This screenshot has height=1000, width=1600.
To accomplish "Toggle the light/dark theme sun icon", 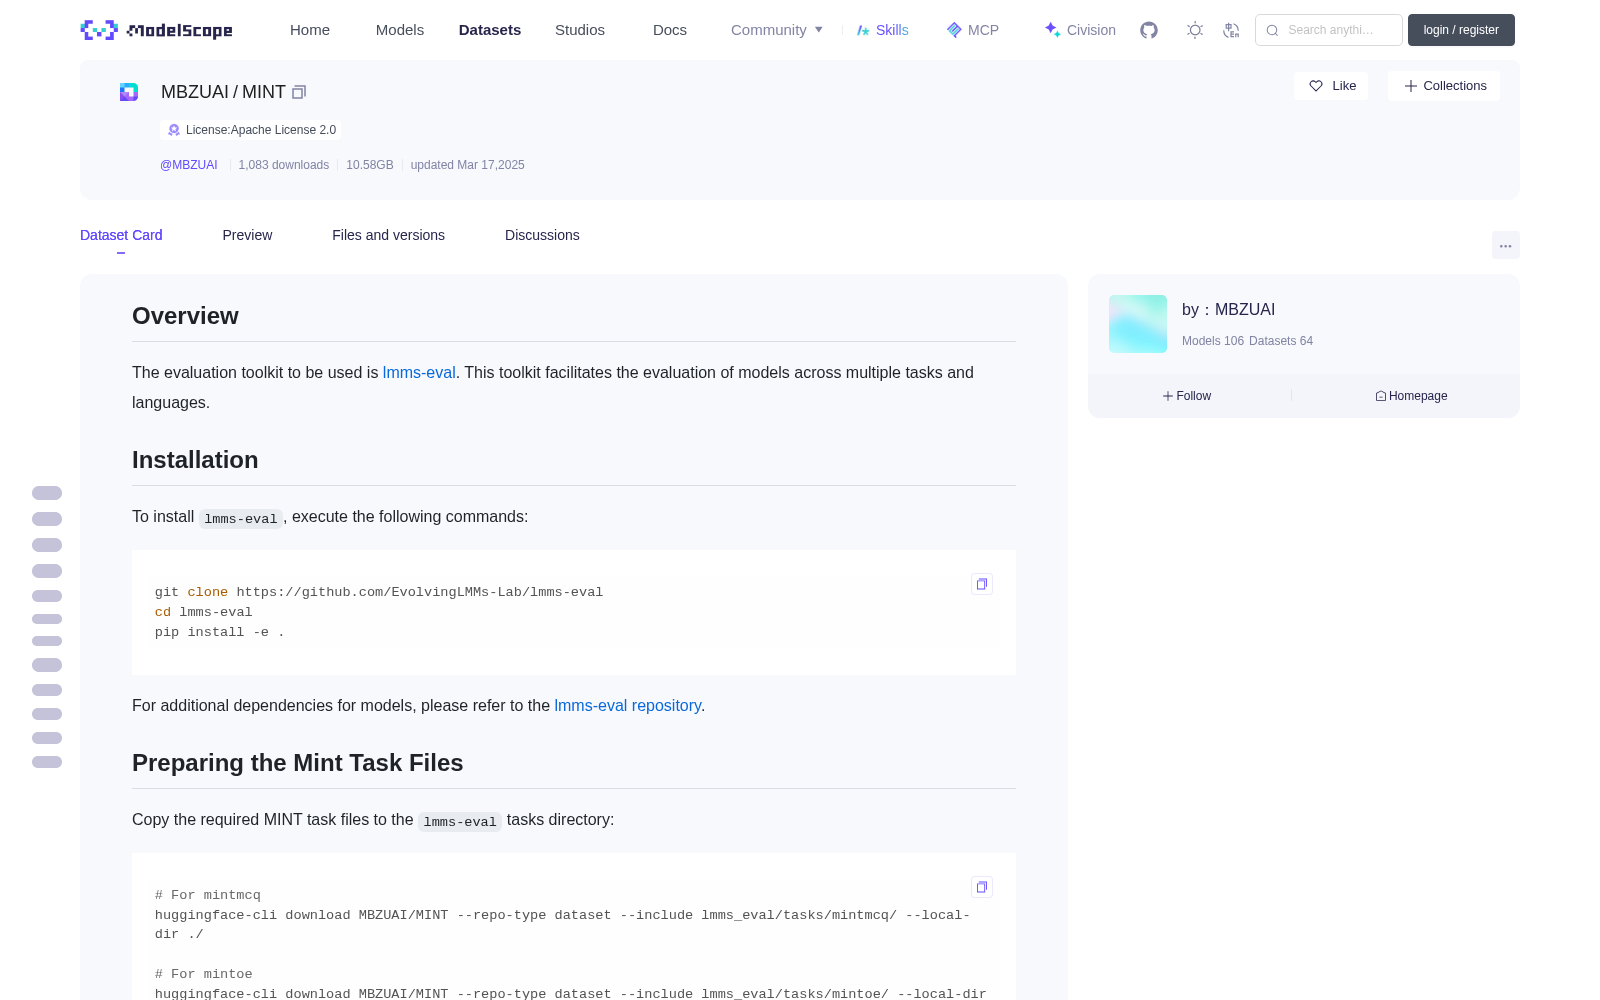I will pyautogui.click(x=1194, y=30).
